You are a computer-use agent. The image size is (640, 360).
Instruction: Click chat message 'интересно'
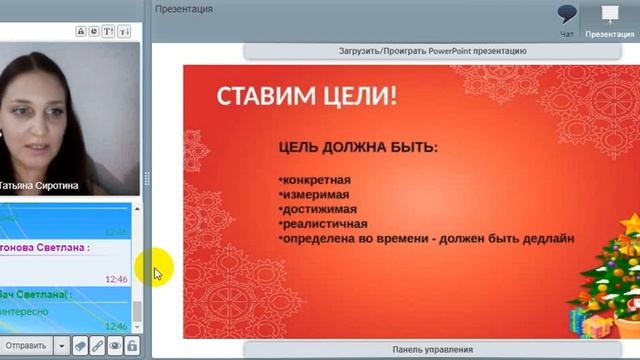pyautogui.click(x=24, y=311)
